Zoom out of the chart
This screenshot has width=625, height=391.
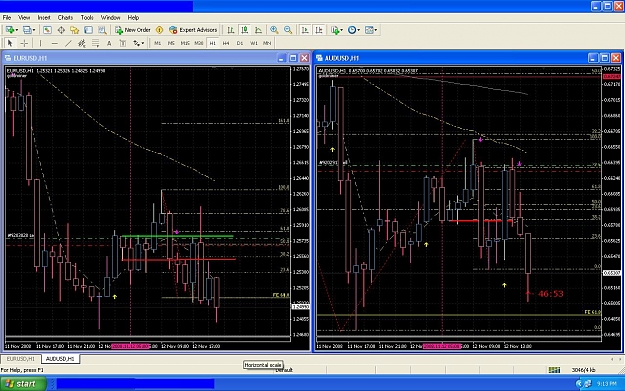288,30
